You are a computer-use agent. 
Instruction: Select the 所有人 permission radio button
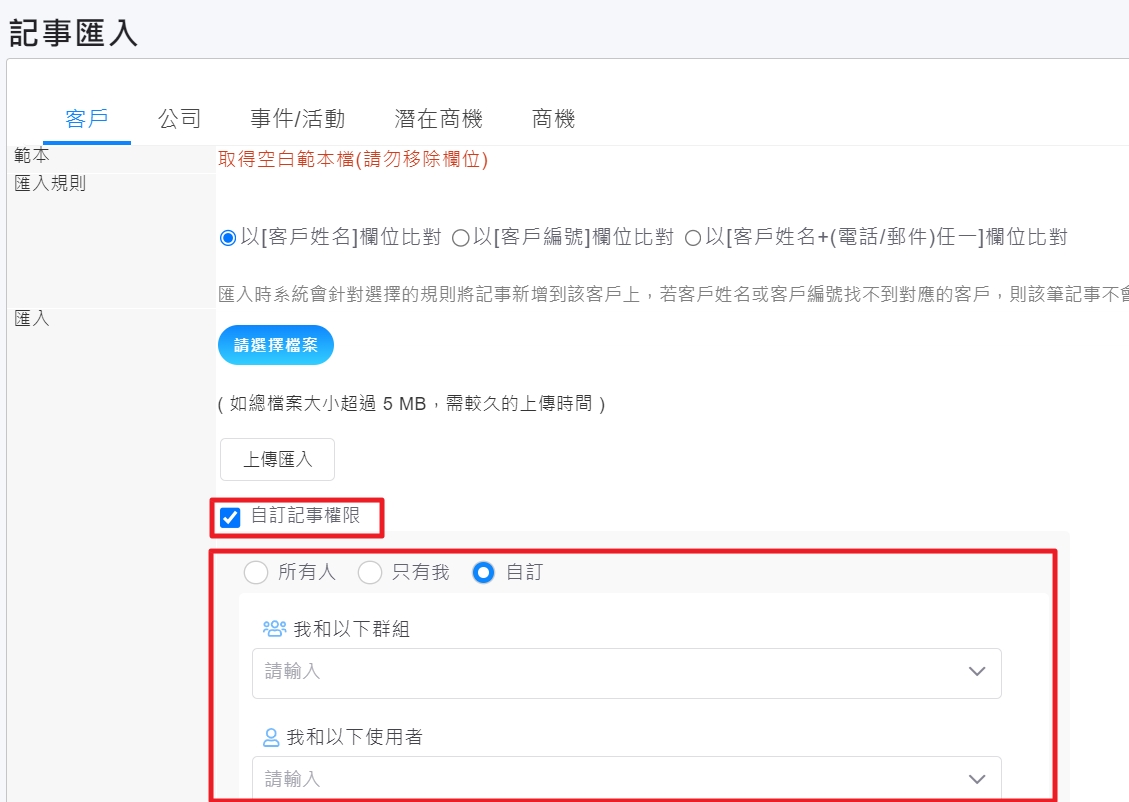(256, 572)
